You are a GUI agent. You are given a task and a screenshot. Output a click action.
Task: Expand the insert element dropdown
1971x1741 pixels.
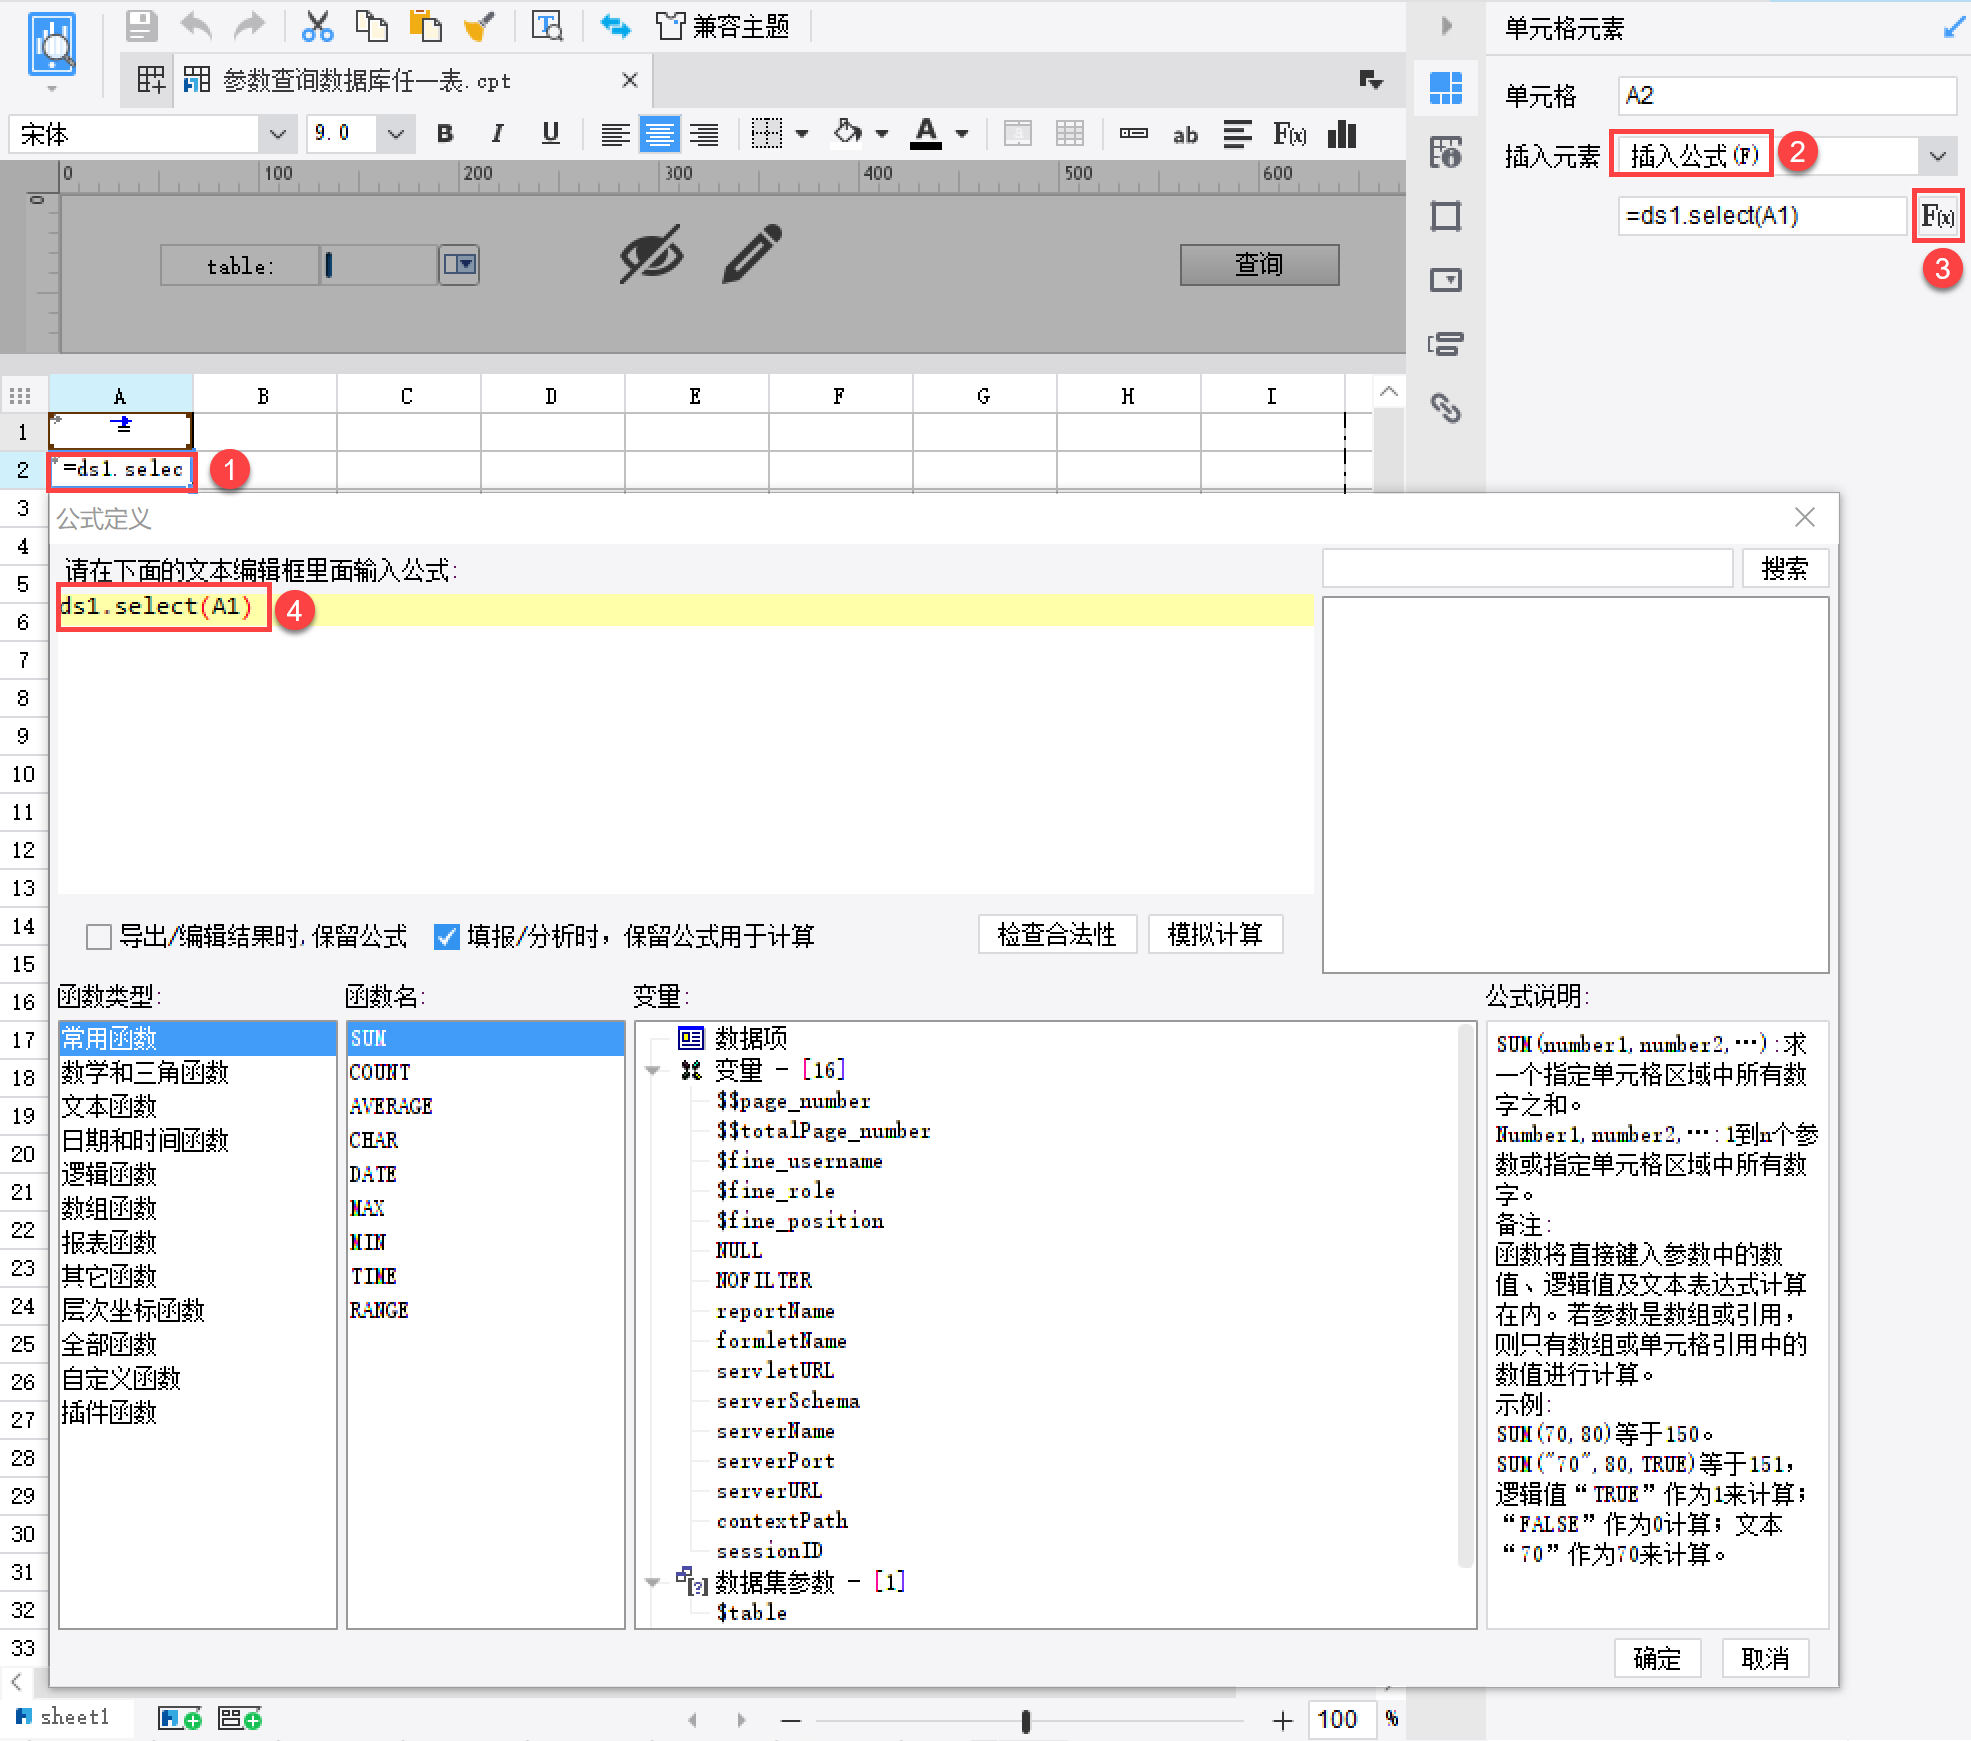[1937, 156]
